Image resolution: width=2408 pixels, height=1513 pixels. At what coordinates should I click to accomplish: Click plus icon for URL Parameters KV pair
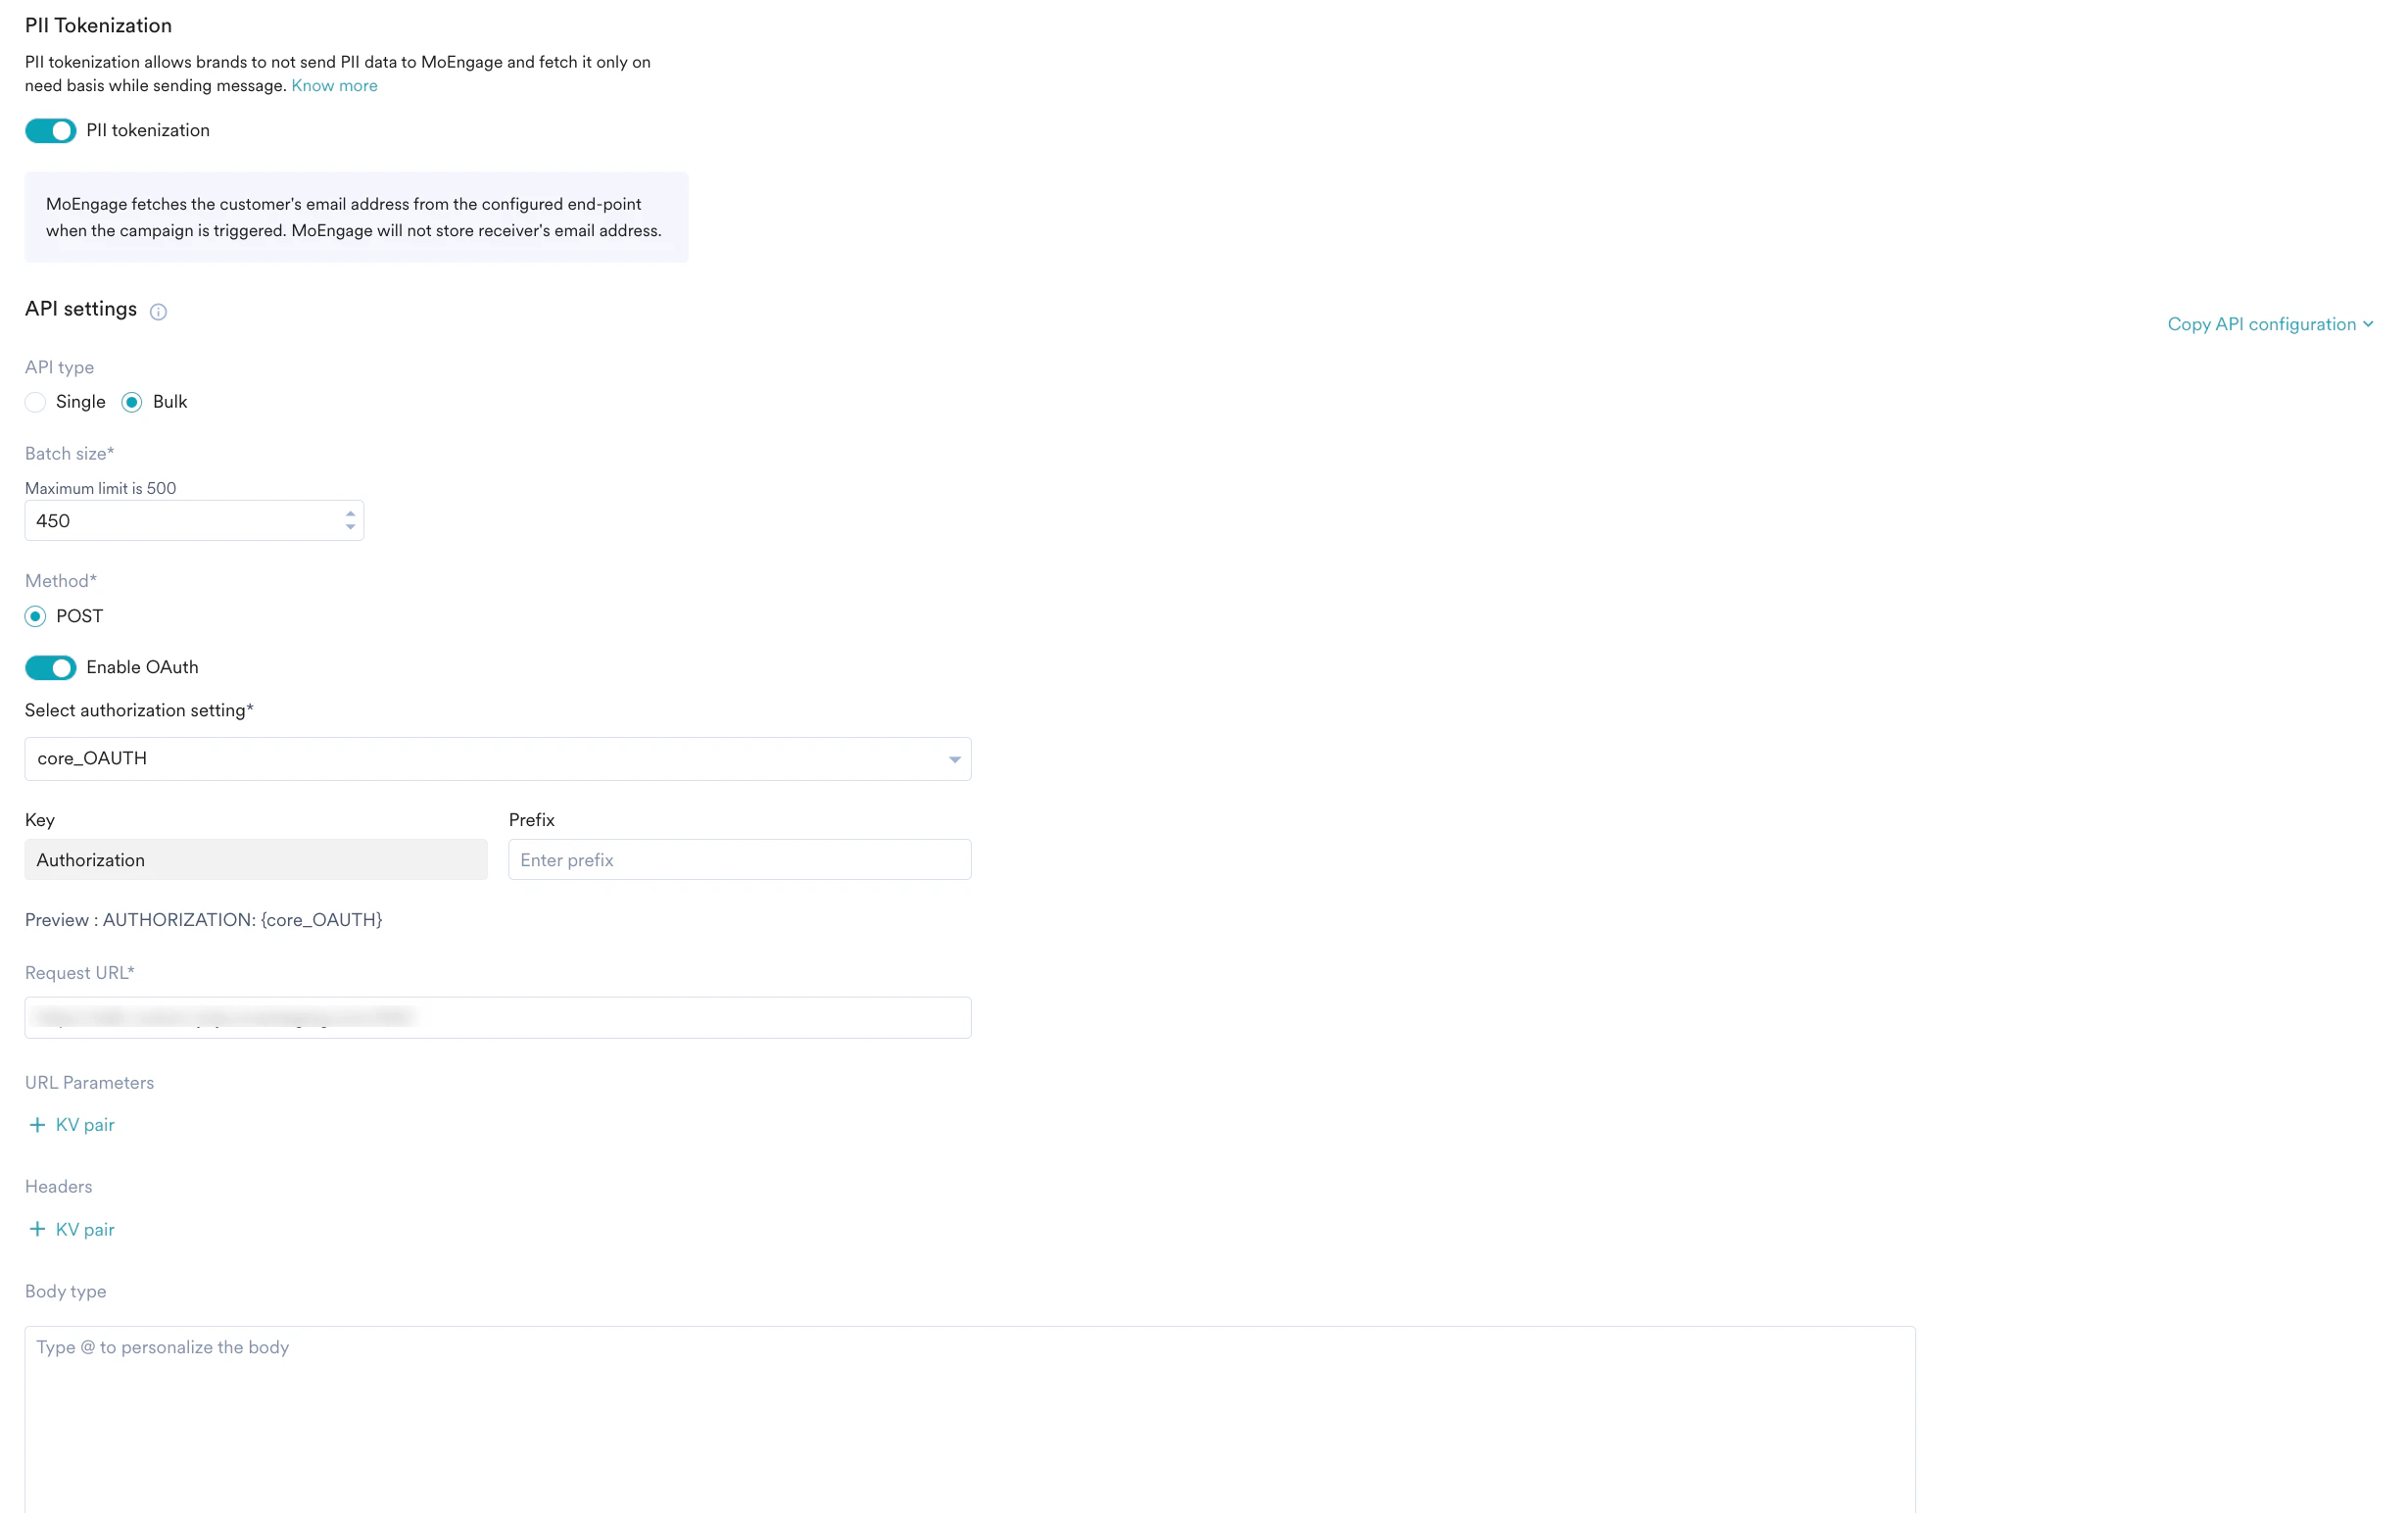(x=37, y=1125)
